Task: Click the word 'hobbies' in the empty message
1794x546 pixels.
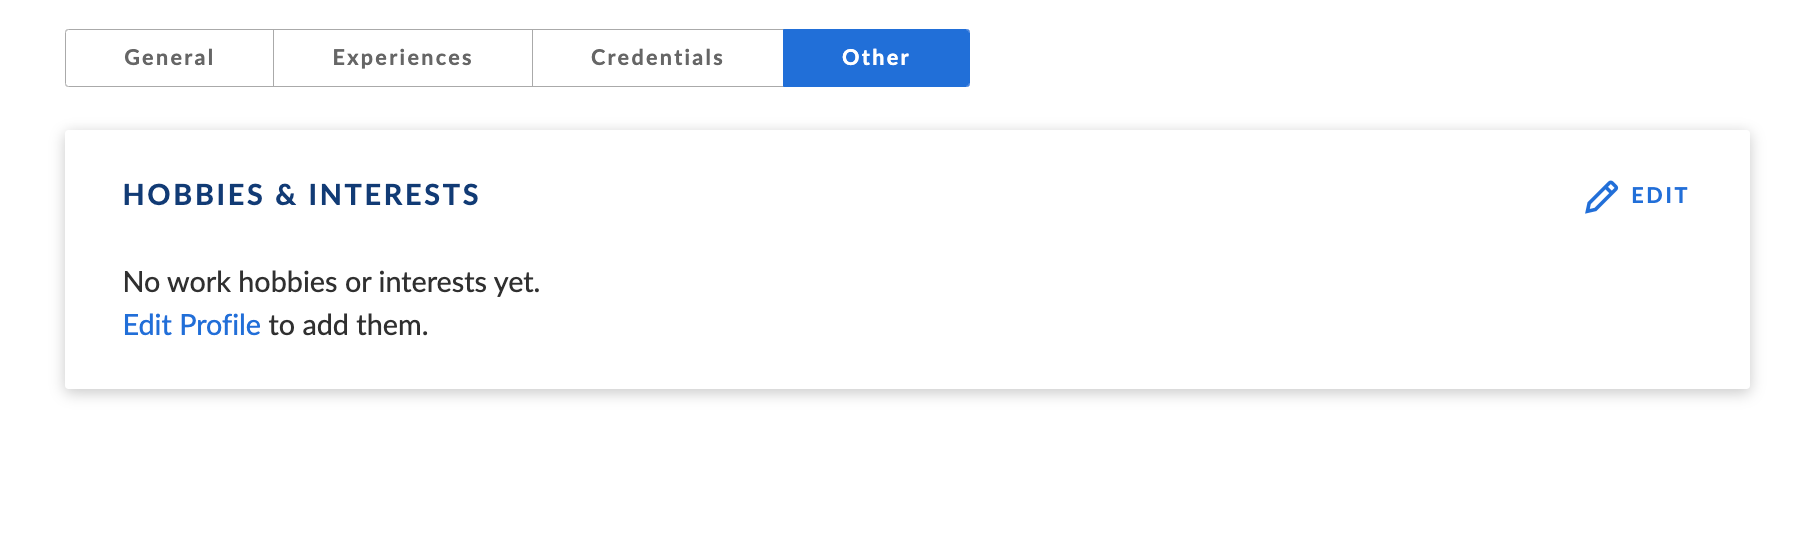Action: 287,282
